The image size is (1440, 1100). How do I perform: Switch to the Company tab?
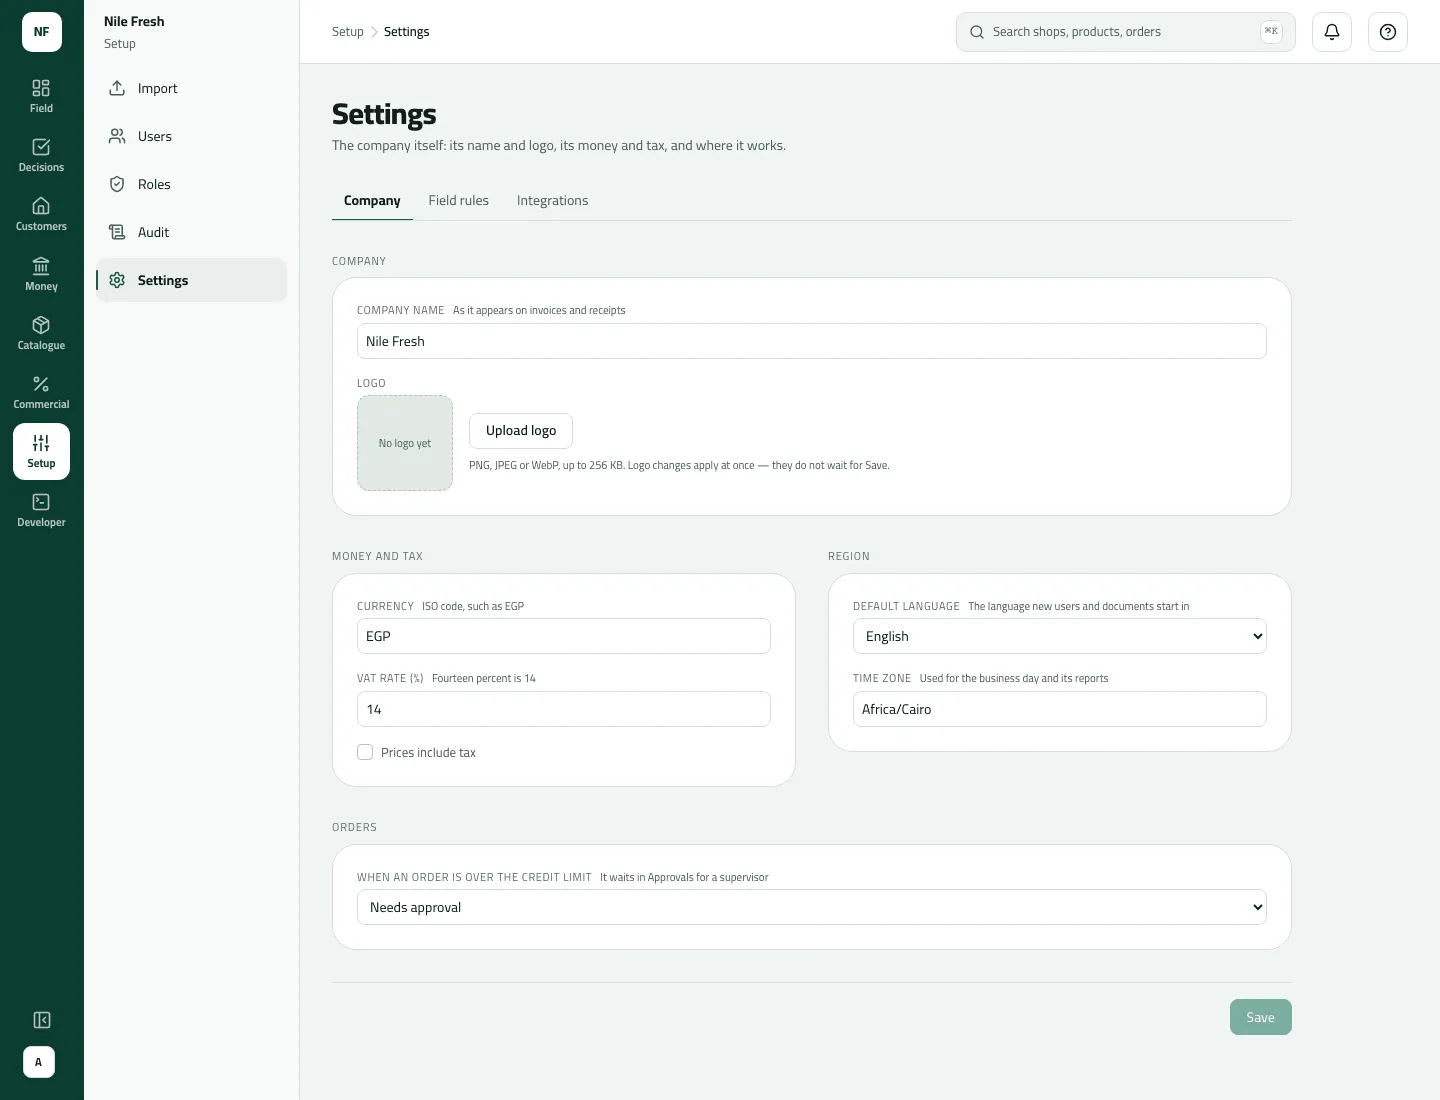point(372,200)
